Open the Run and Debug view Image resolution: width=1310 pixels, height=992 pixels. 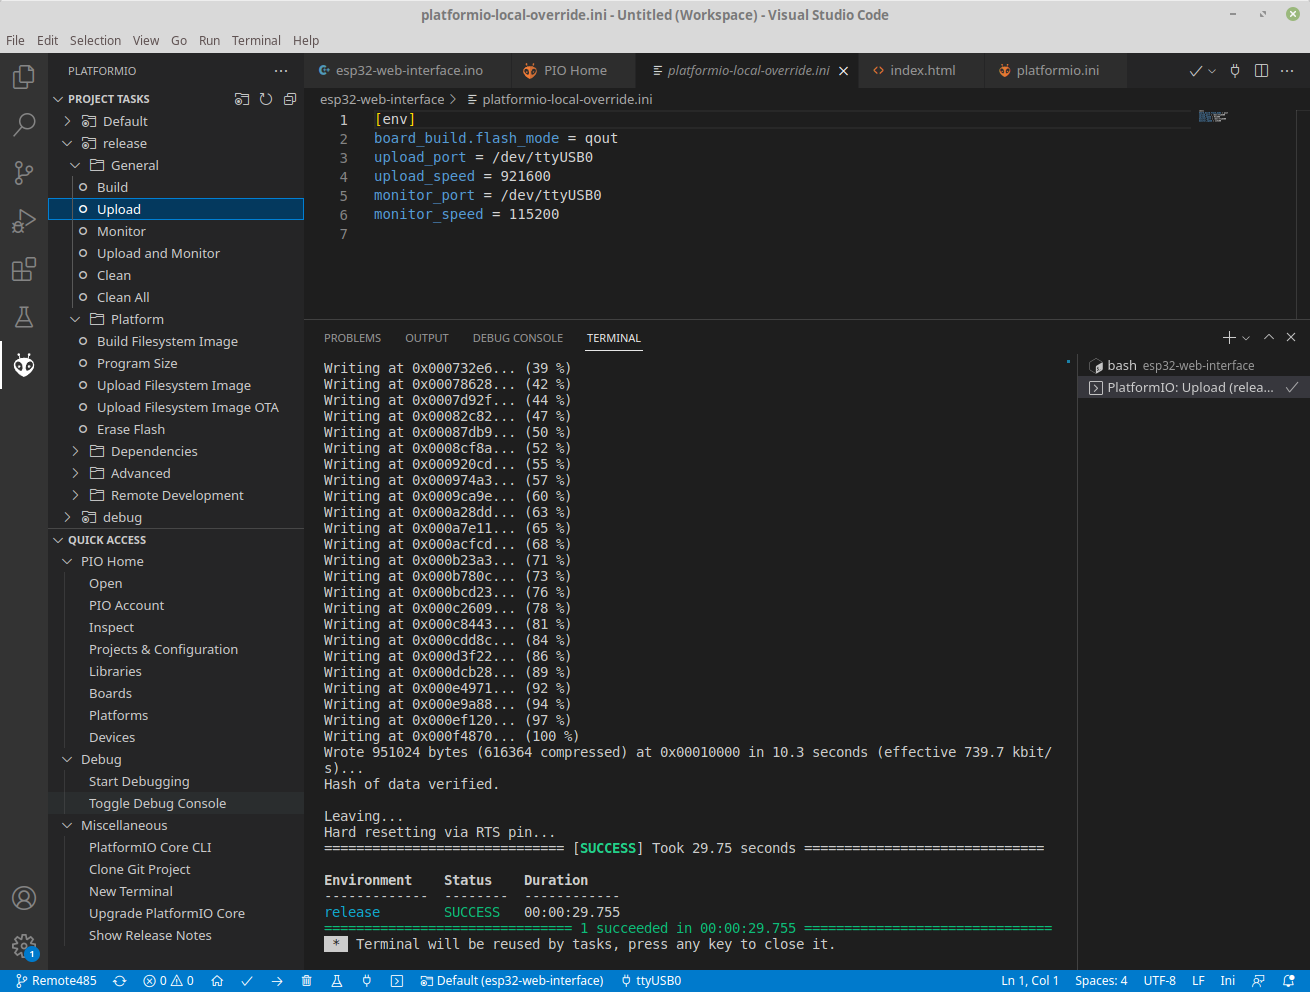24,221
